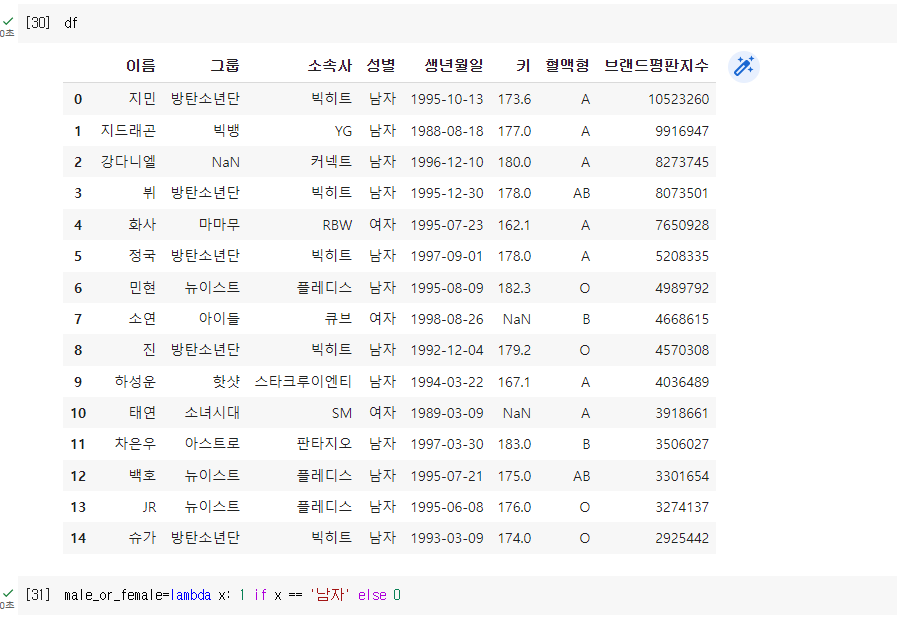Click the birthdate cell 1998-08-26
Image resolution: width=905 pixels, height=621 pixels.
click(447, 319)
